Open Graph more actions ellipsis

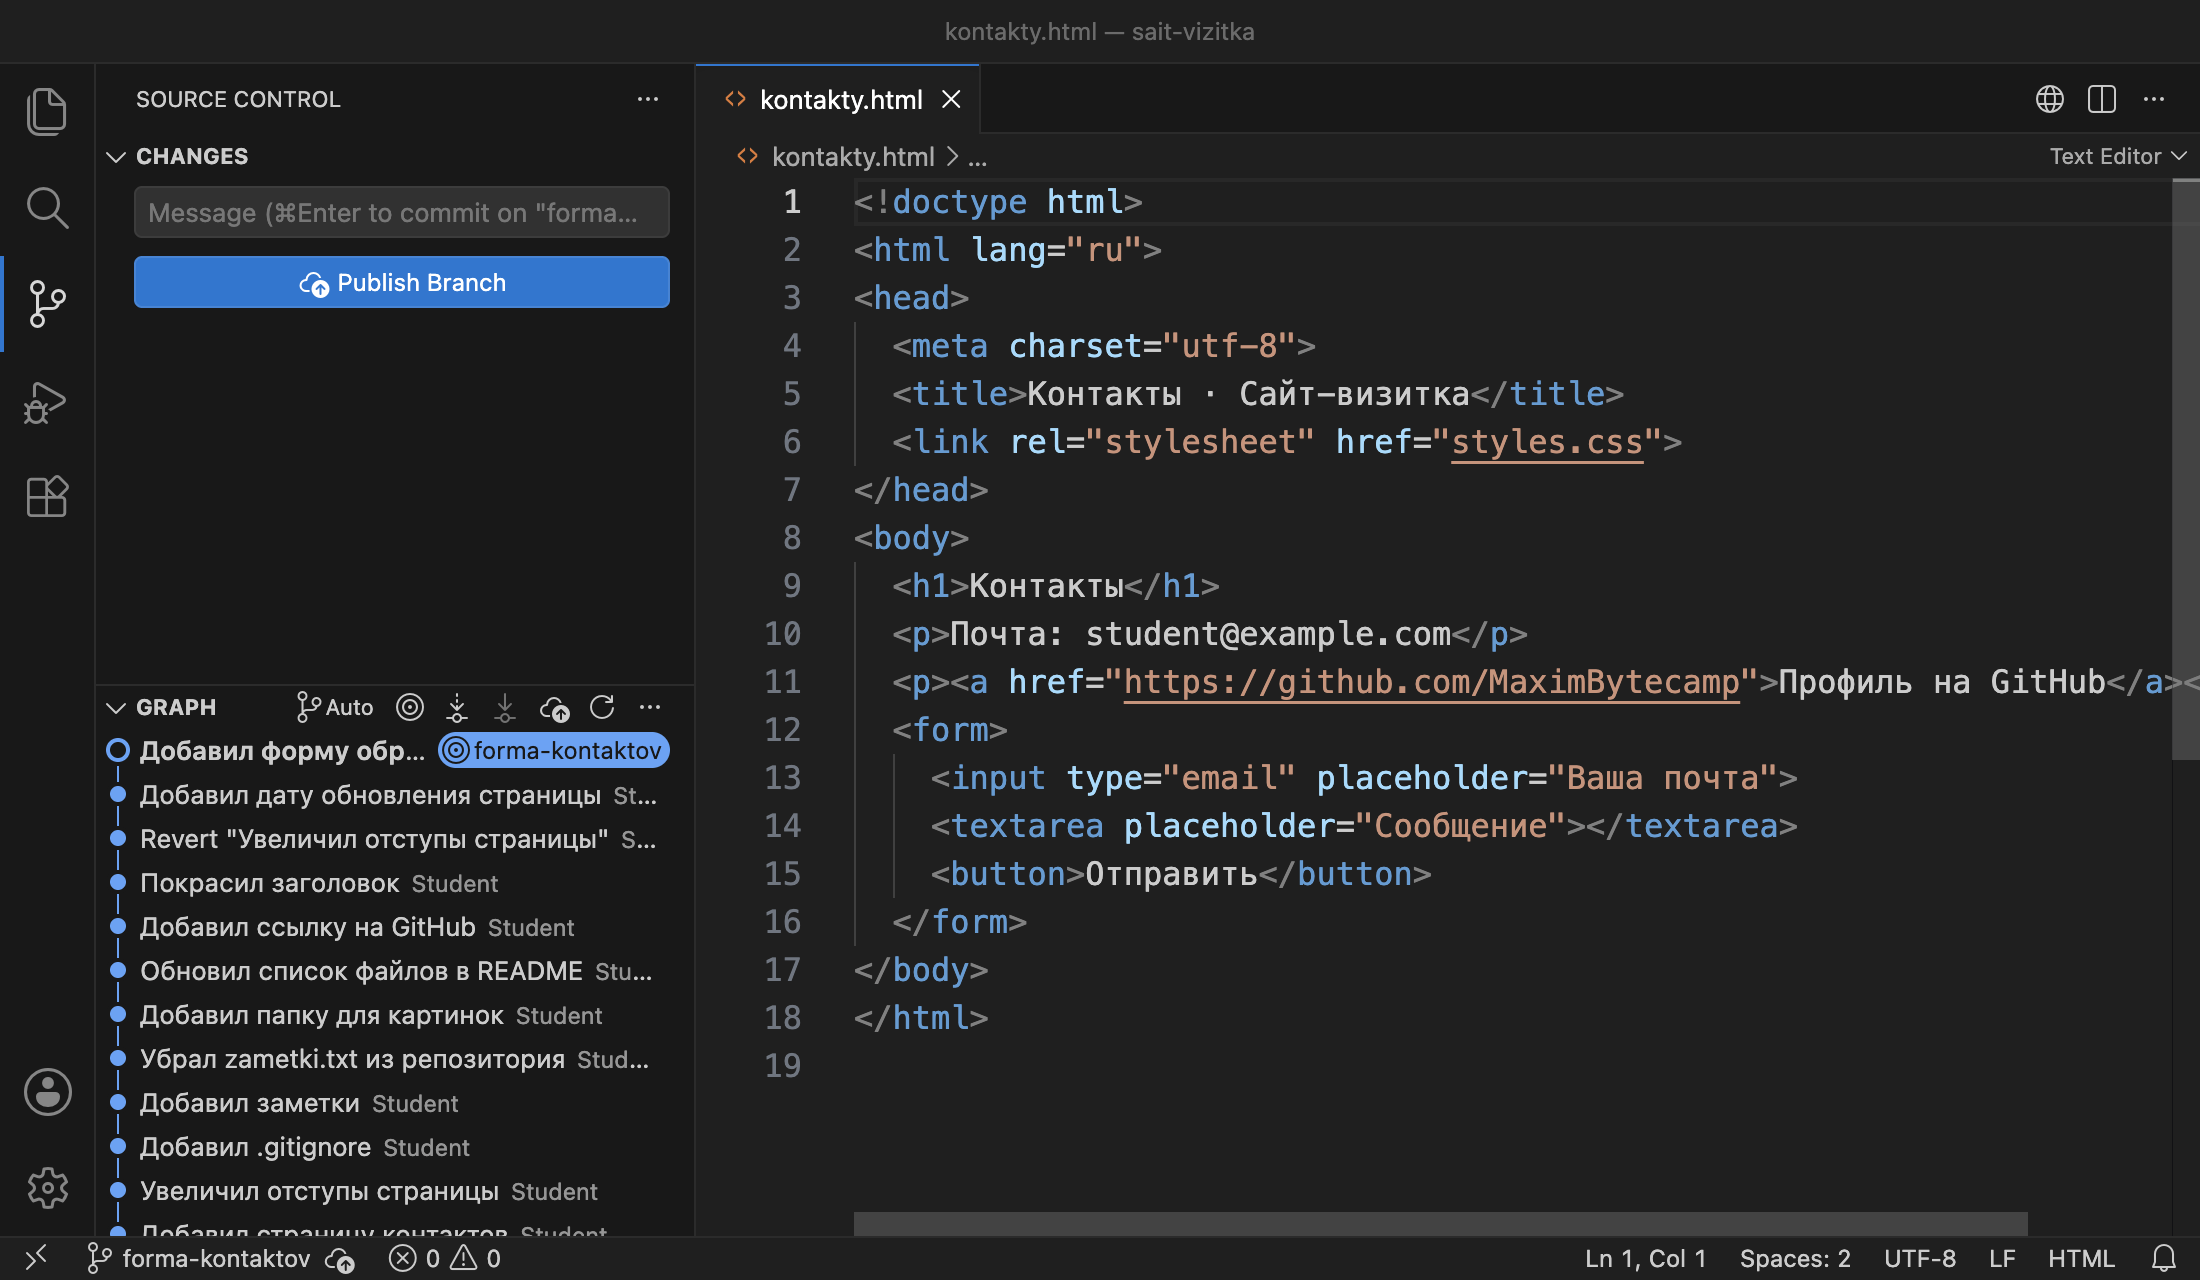(x=650, y=707)
